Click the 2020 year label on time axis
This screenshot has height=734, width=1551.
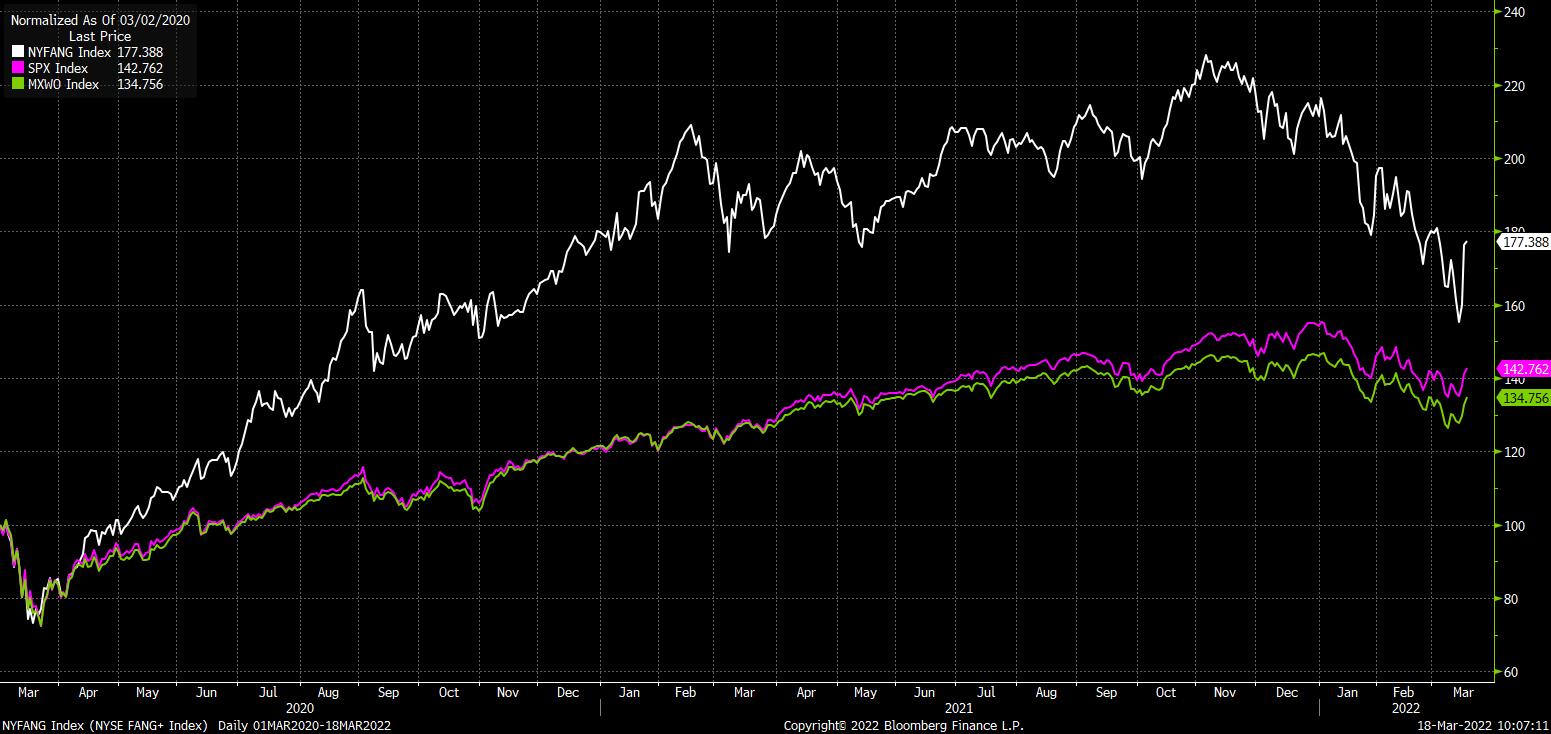pyautogui.click(x=300, y=707)
